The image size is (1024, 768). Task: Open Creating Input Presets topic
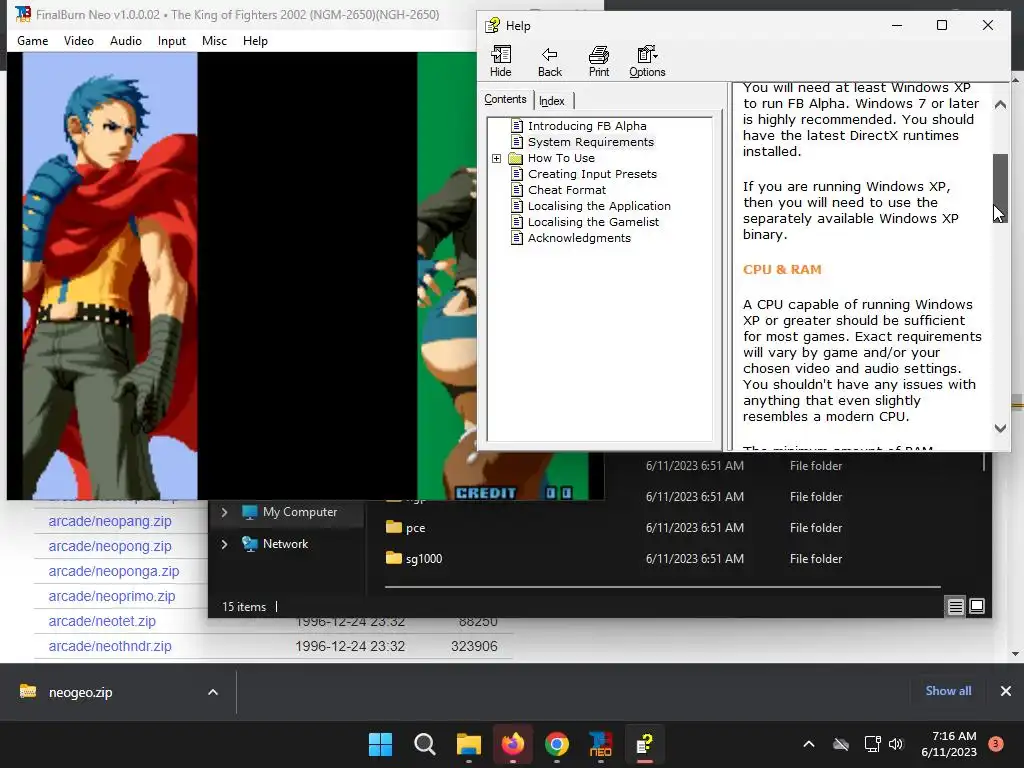pos(592,174)
